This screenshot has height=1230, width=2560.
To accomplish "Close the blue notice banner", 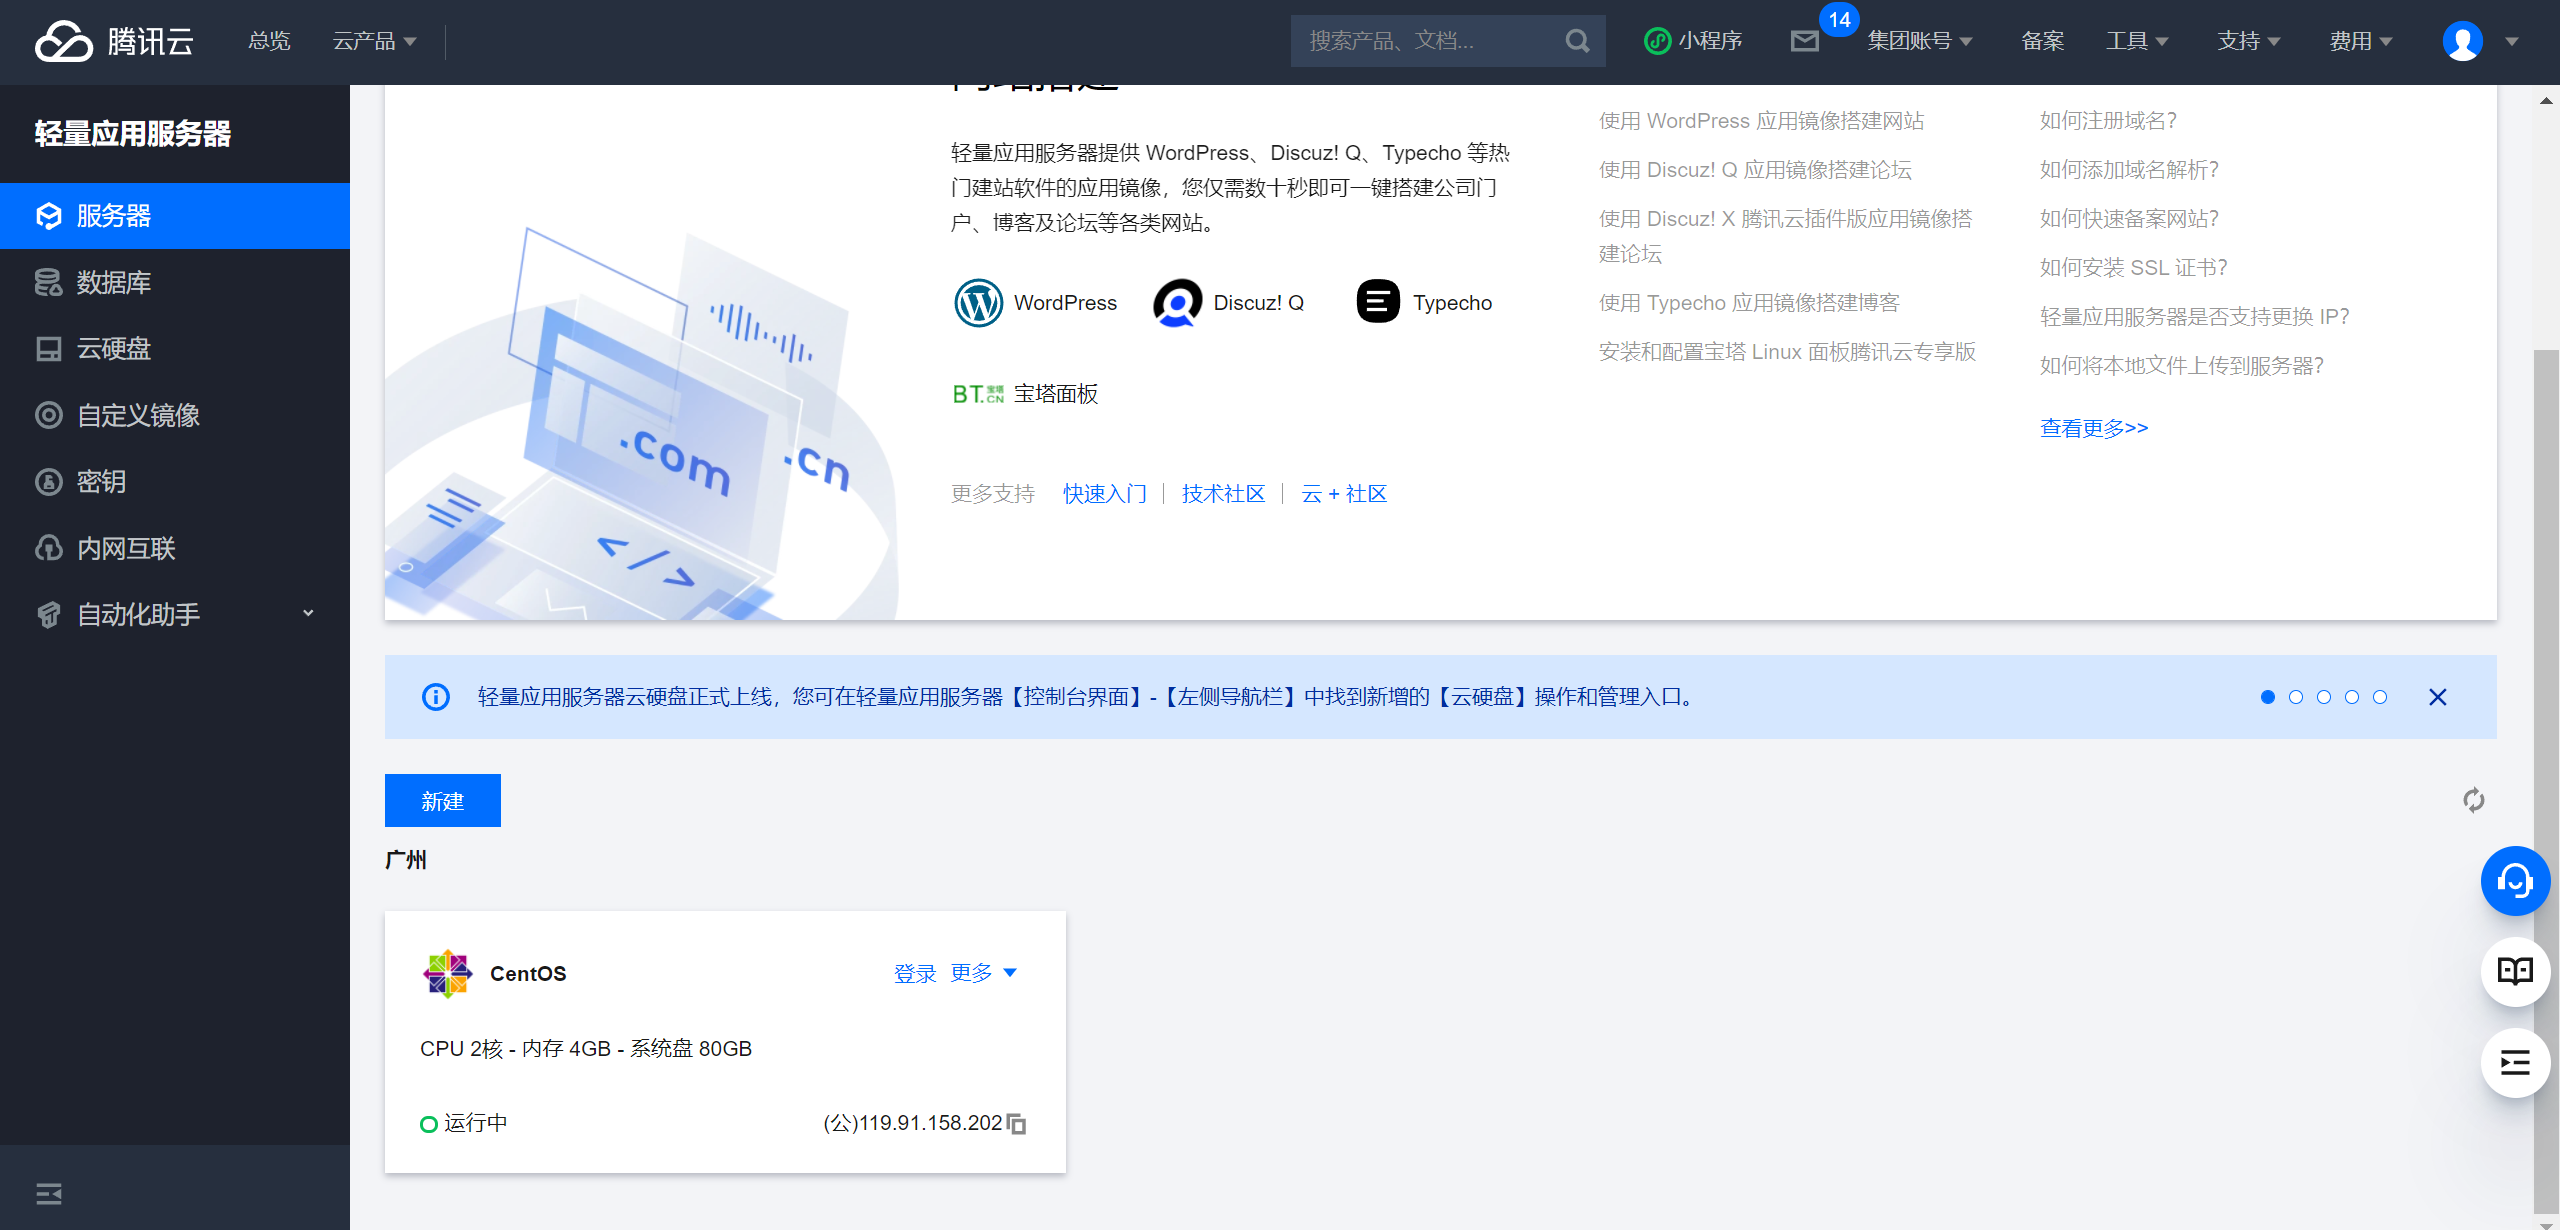I will 2438,697.
